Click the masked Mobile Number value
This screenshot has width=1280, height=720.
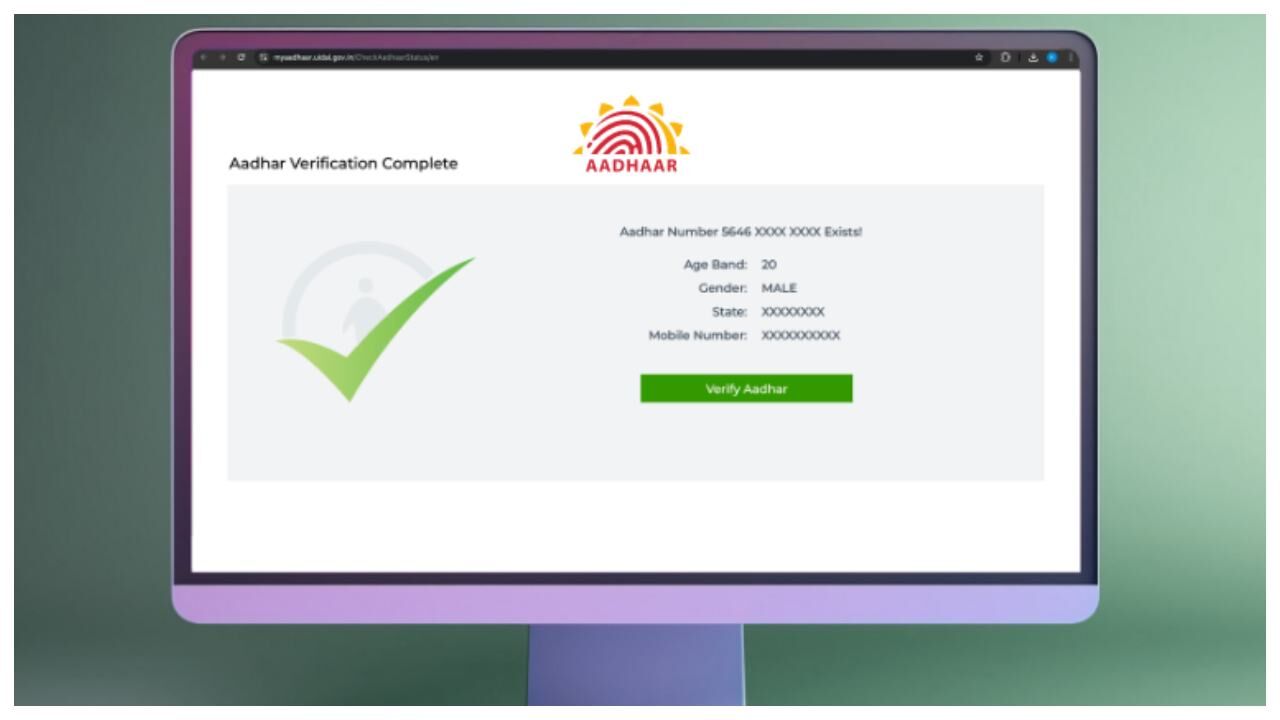(x=801, y=336)
